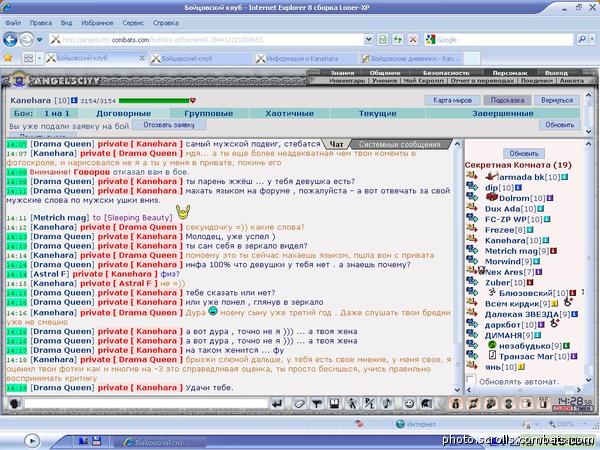Click player name Morwind[9] in the room list
Image resolution: width=600 pixels, height=450 pixels.
point(508,261)
